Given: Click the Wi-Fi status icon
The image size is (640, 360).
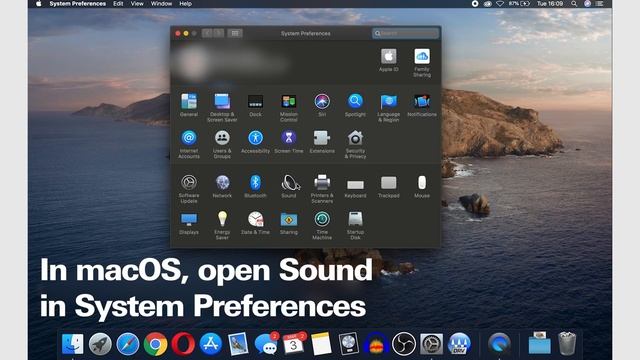Looking at the screenshot, I should pyautogui.click(x=500, y=4).
